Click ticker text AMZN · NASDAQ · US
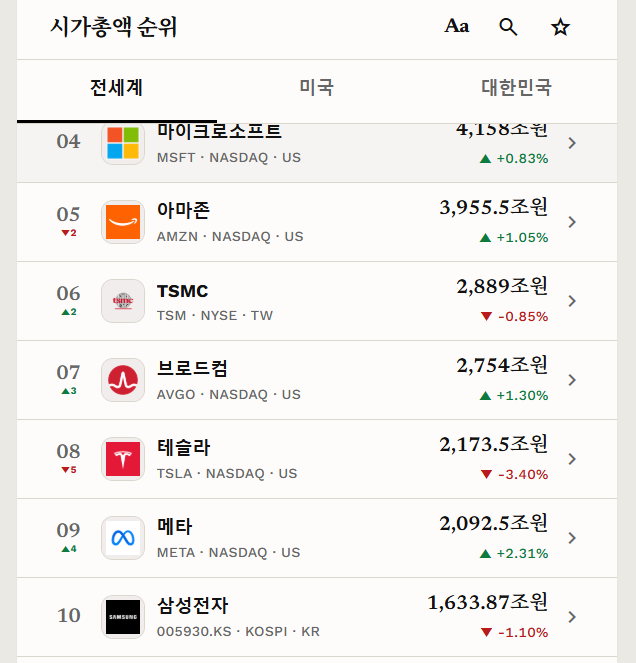 pos(230,236)
